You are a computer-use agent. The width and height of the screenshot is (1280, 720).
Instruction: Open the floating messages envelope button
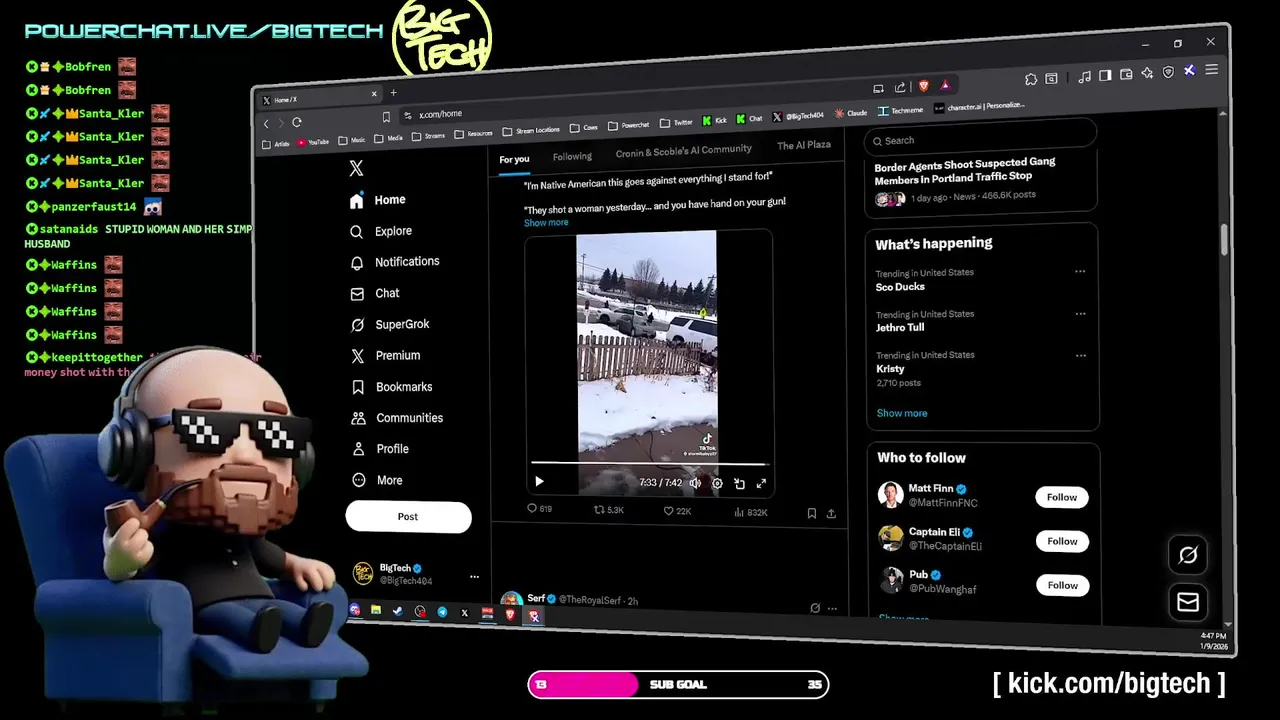(1188, 602)
